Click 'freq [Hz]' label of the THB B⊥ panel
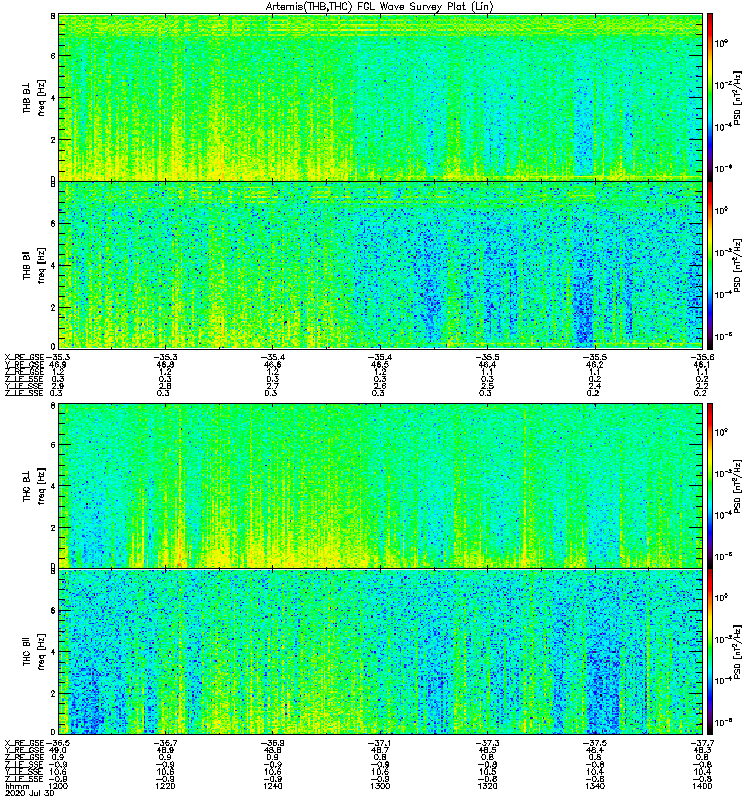 point(42,98)
